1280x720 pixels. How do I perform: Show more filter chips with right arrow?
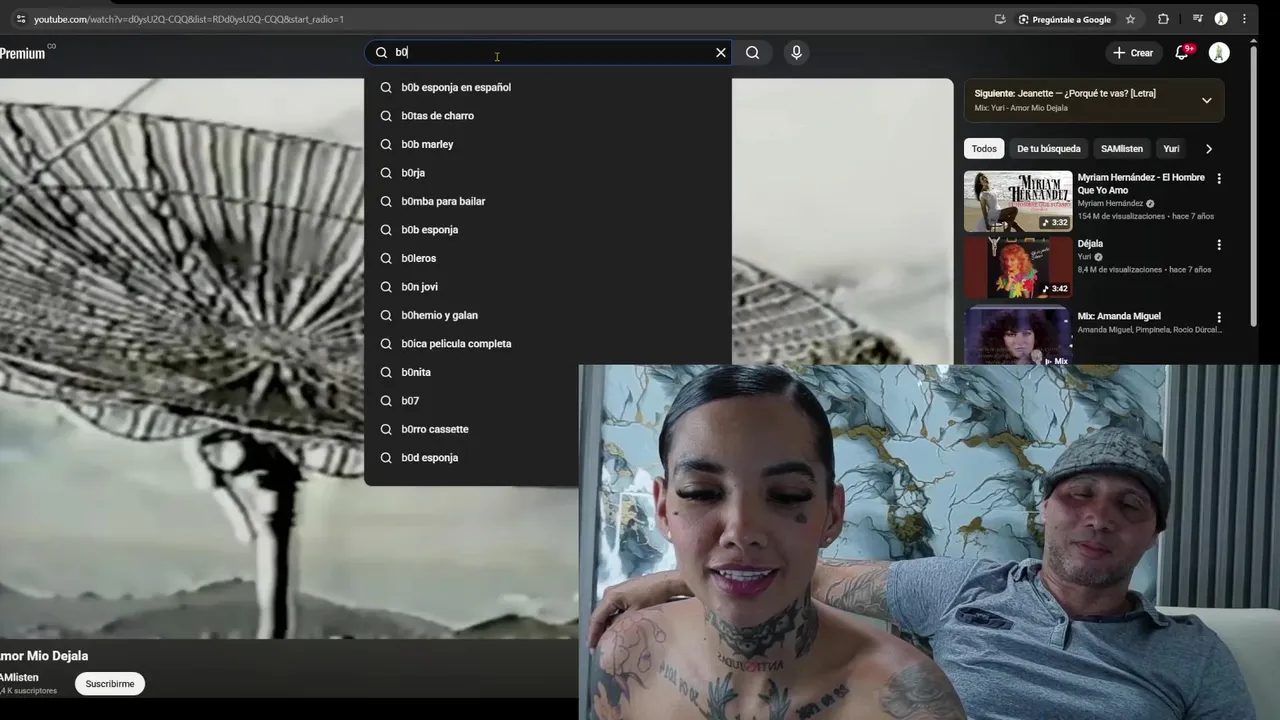pos(1208,149)
